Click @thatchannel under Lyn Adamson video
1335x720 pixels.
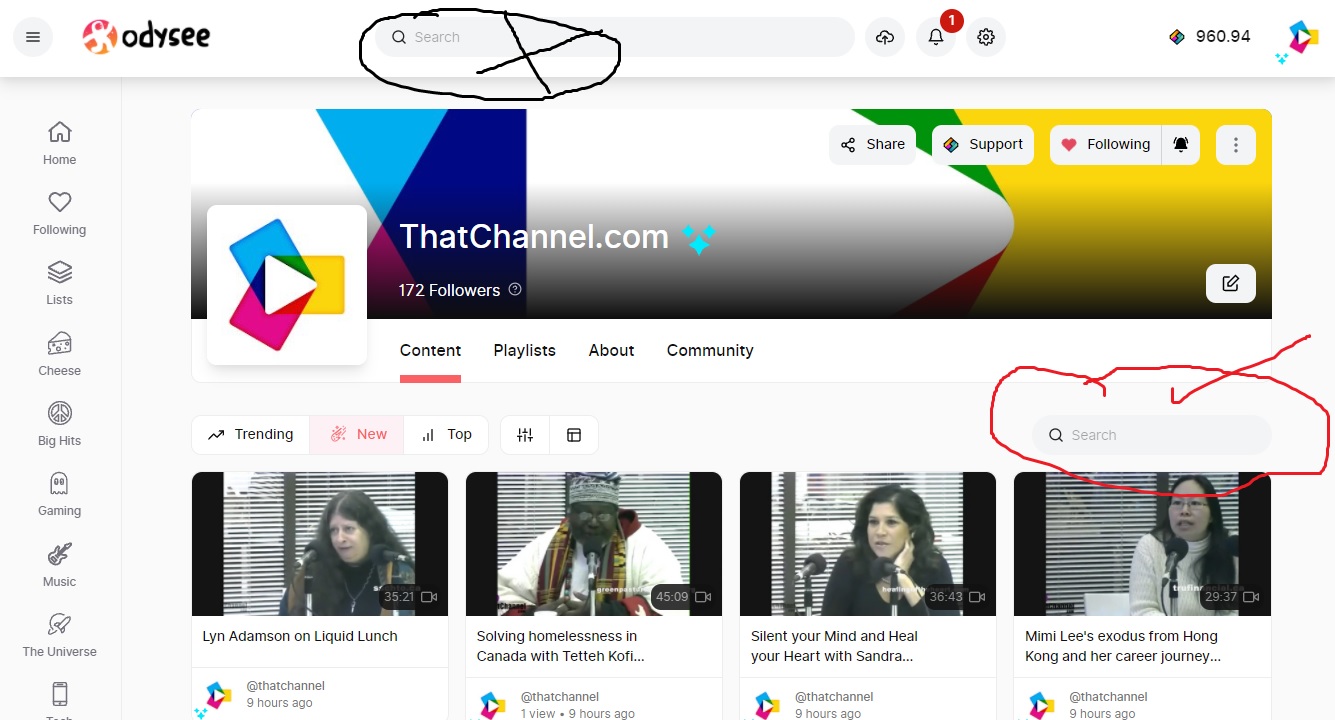point(286,686)
